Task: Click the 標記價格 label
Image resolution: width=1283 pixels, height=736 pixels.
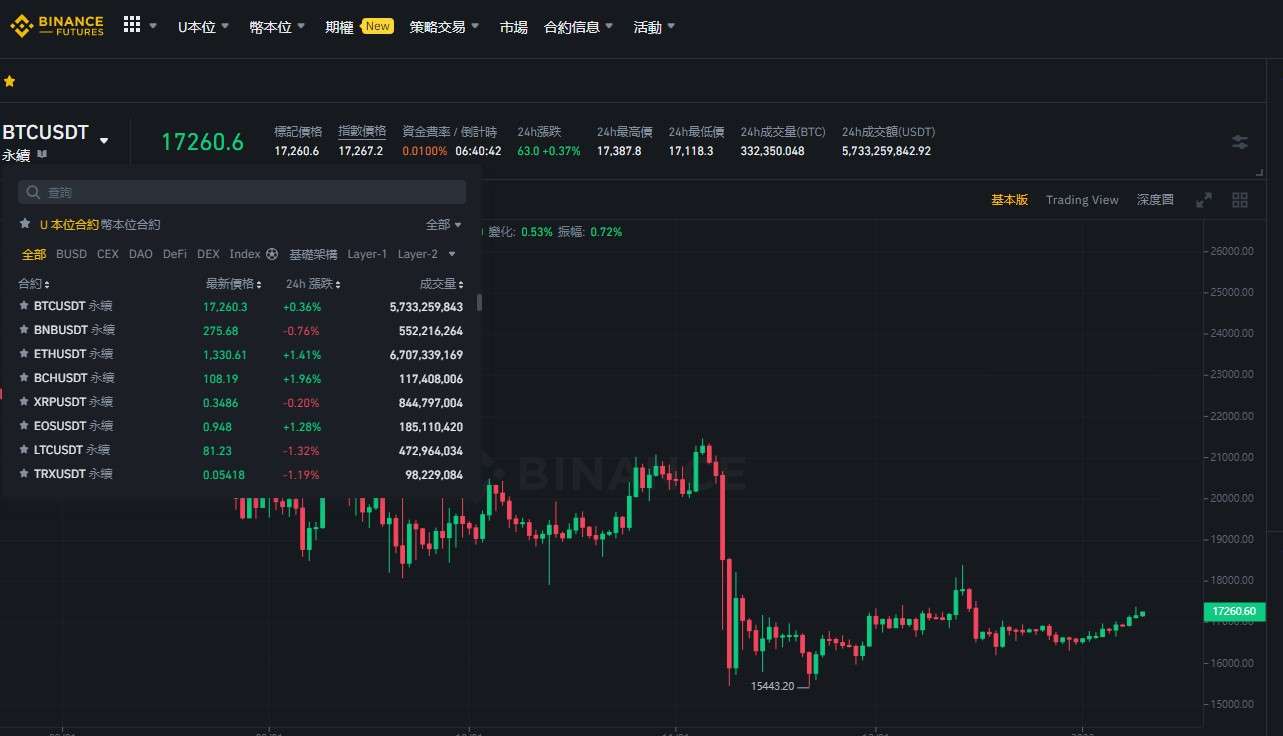Action: point(298,132)
